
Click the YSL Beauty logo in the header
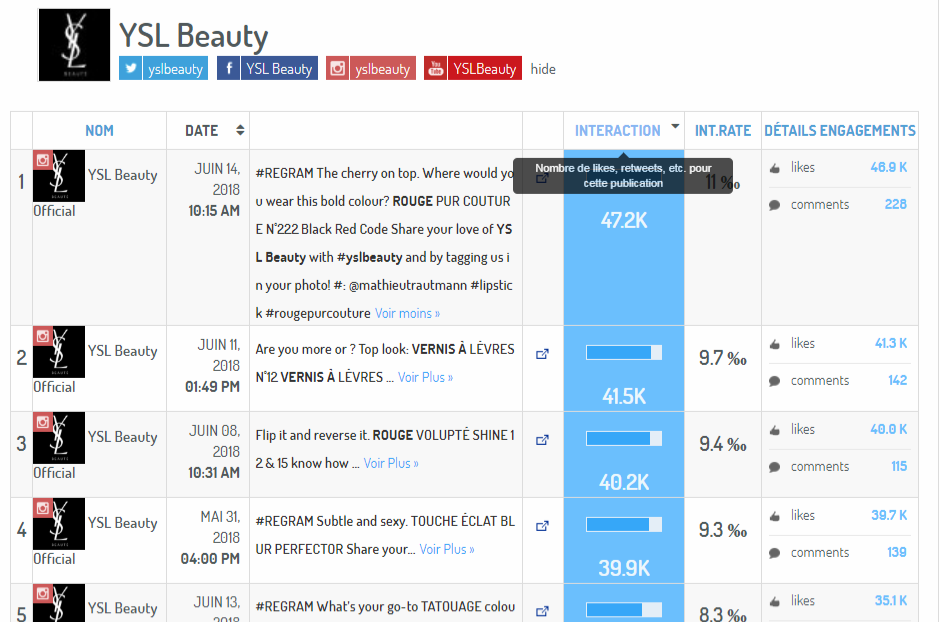pyautogui.click(x=74, y=44)
